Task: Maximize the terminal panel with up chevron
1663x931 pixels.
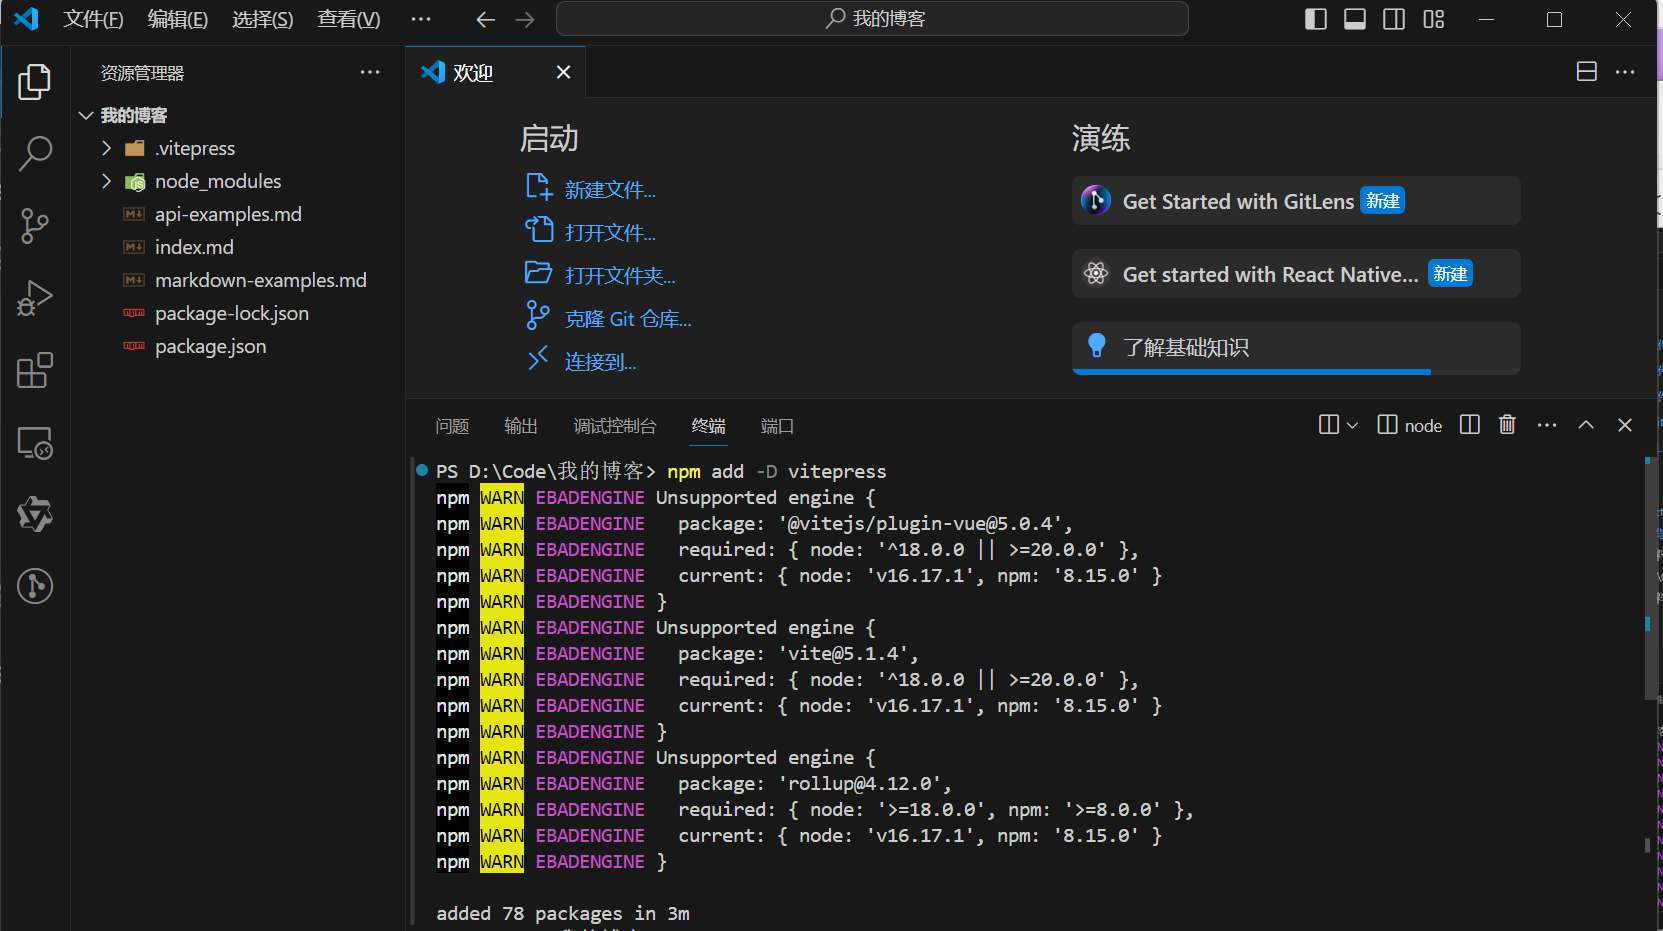Action: tap(1586, 425)
